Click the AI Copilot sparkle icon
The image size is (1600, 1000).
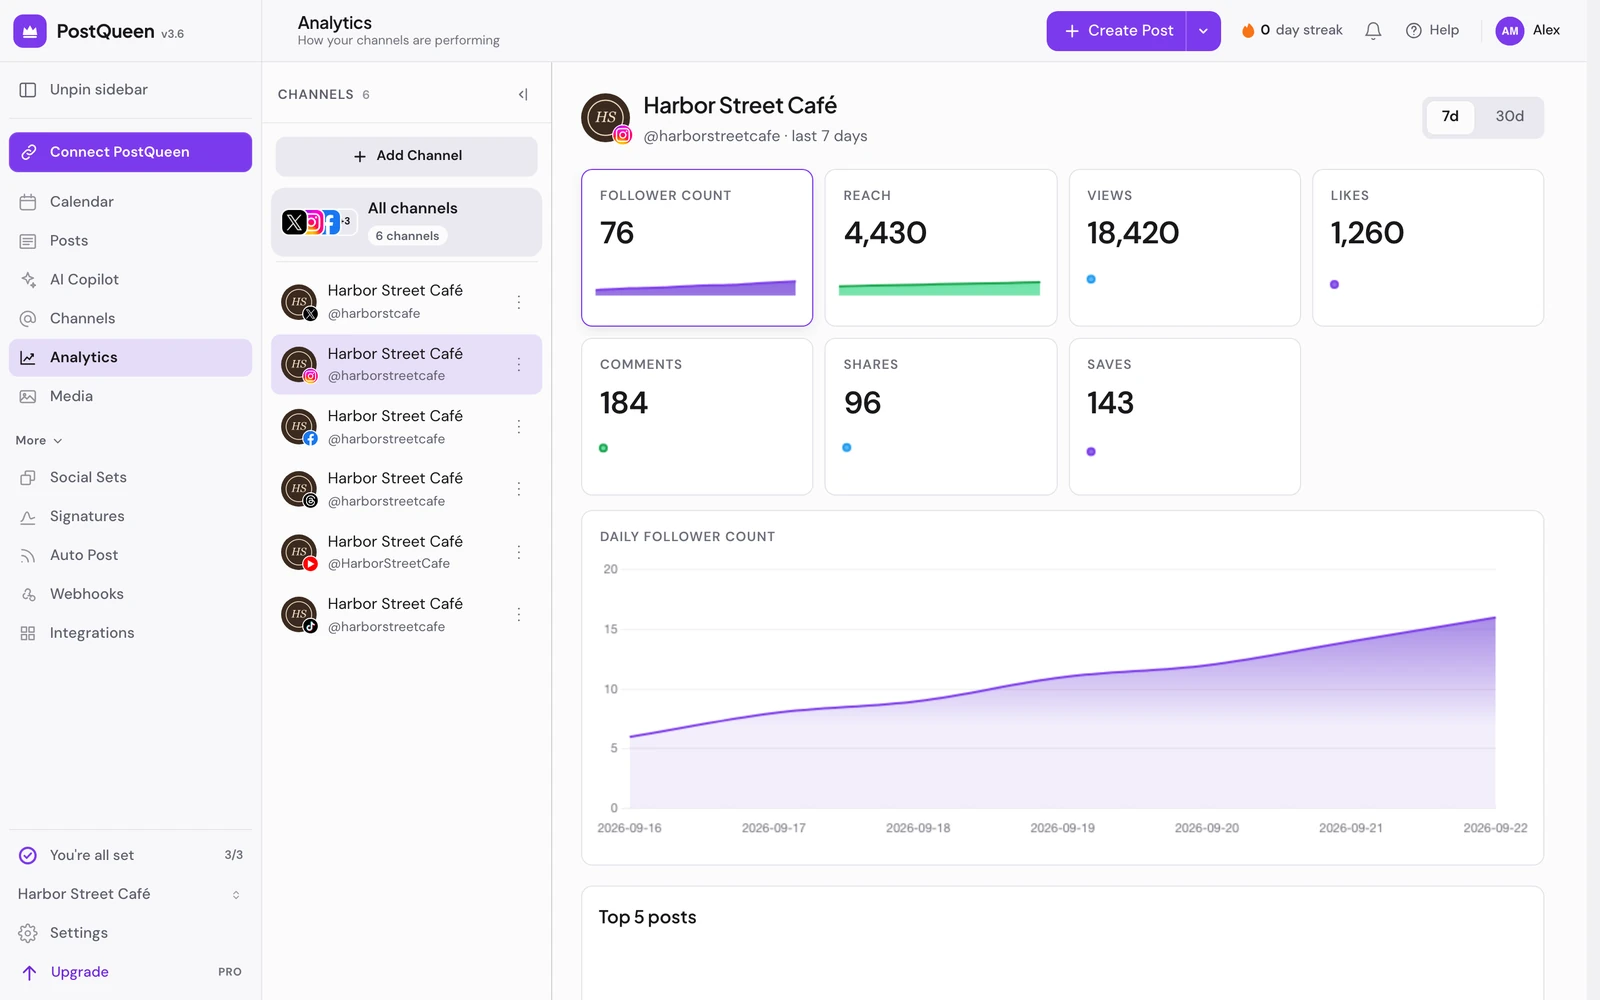28,280
